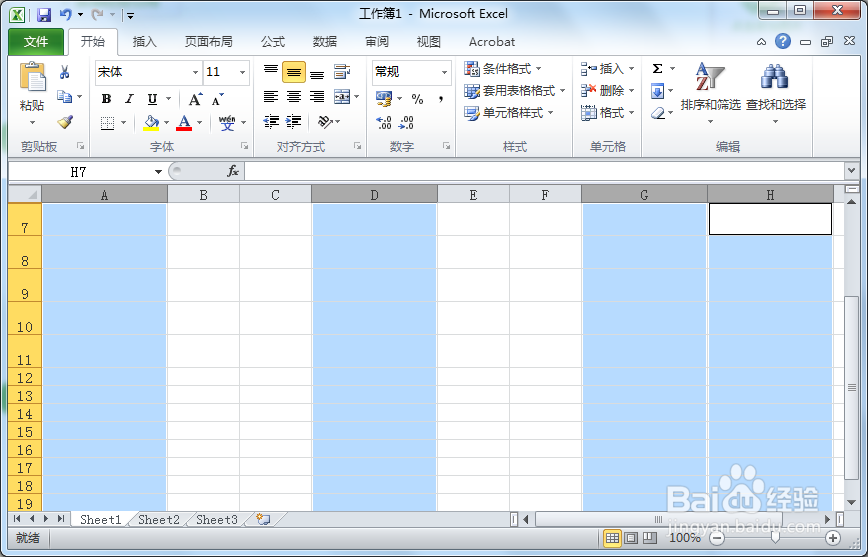The width and height of the screenshot is (868, 557).
Task: Click the Fill down arrow icon
Action: (x=658, y=91)
